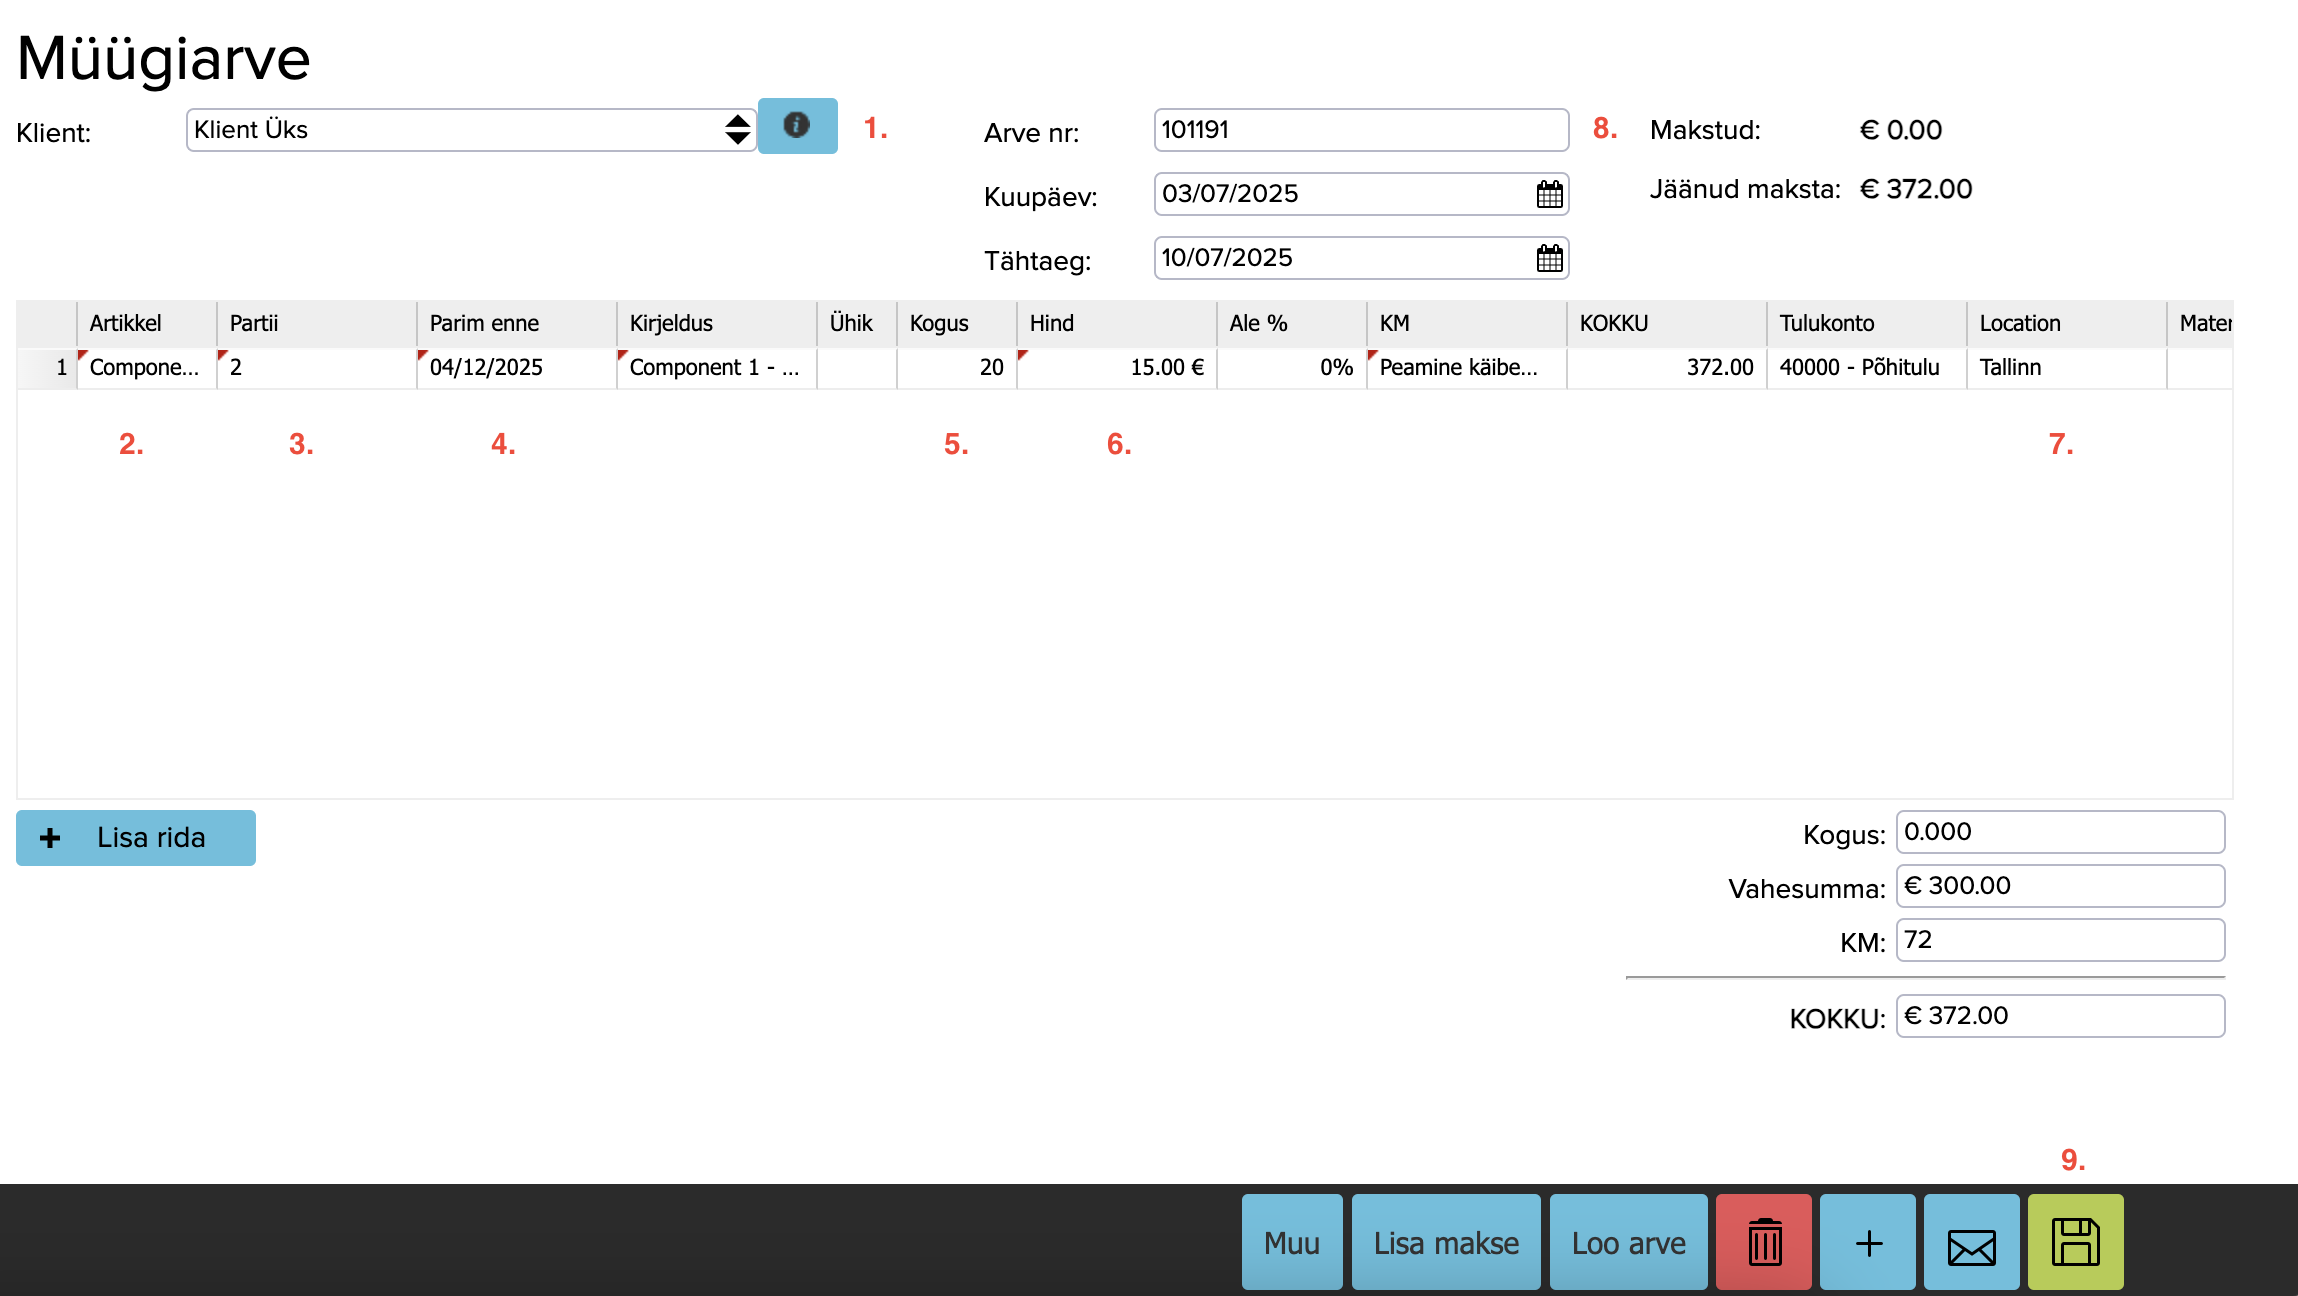The height and width of the screenshot is (1296, 2298).
Task: Open the Tähtaeg calendar picker icon
Action: click(x=1549, y=258)
